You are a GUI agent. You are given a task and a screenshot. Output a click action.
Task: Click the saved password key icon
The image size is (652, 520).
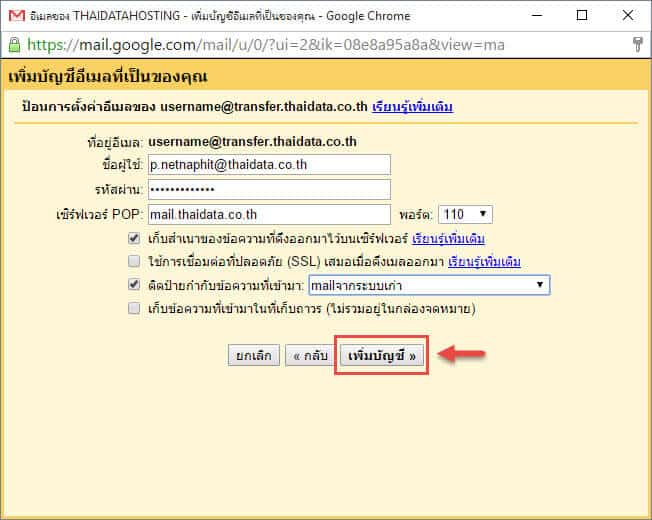point(637,44)
